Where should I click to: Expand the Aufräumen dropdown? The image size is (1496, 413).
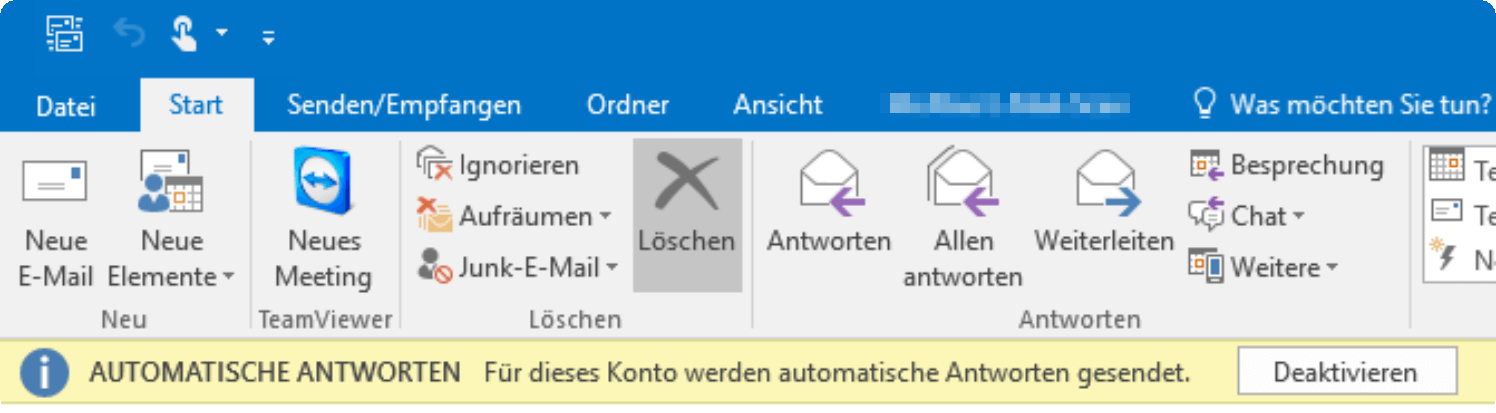[515, 216]
